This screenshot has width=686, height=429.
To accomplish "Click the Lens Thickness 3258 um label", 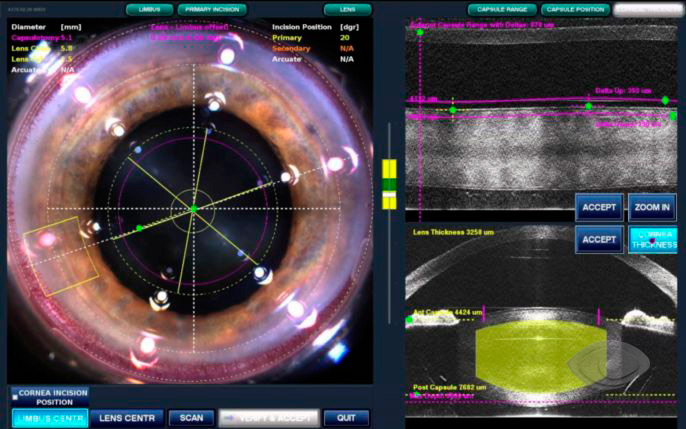I will 453,232.
